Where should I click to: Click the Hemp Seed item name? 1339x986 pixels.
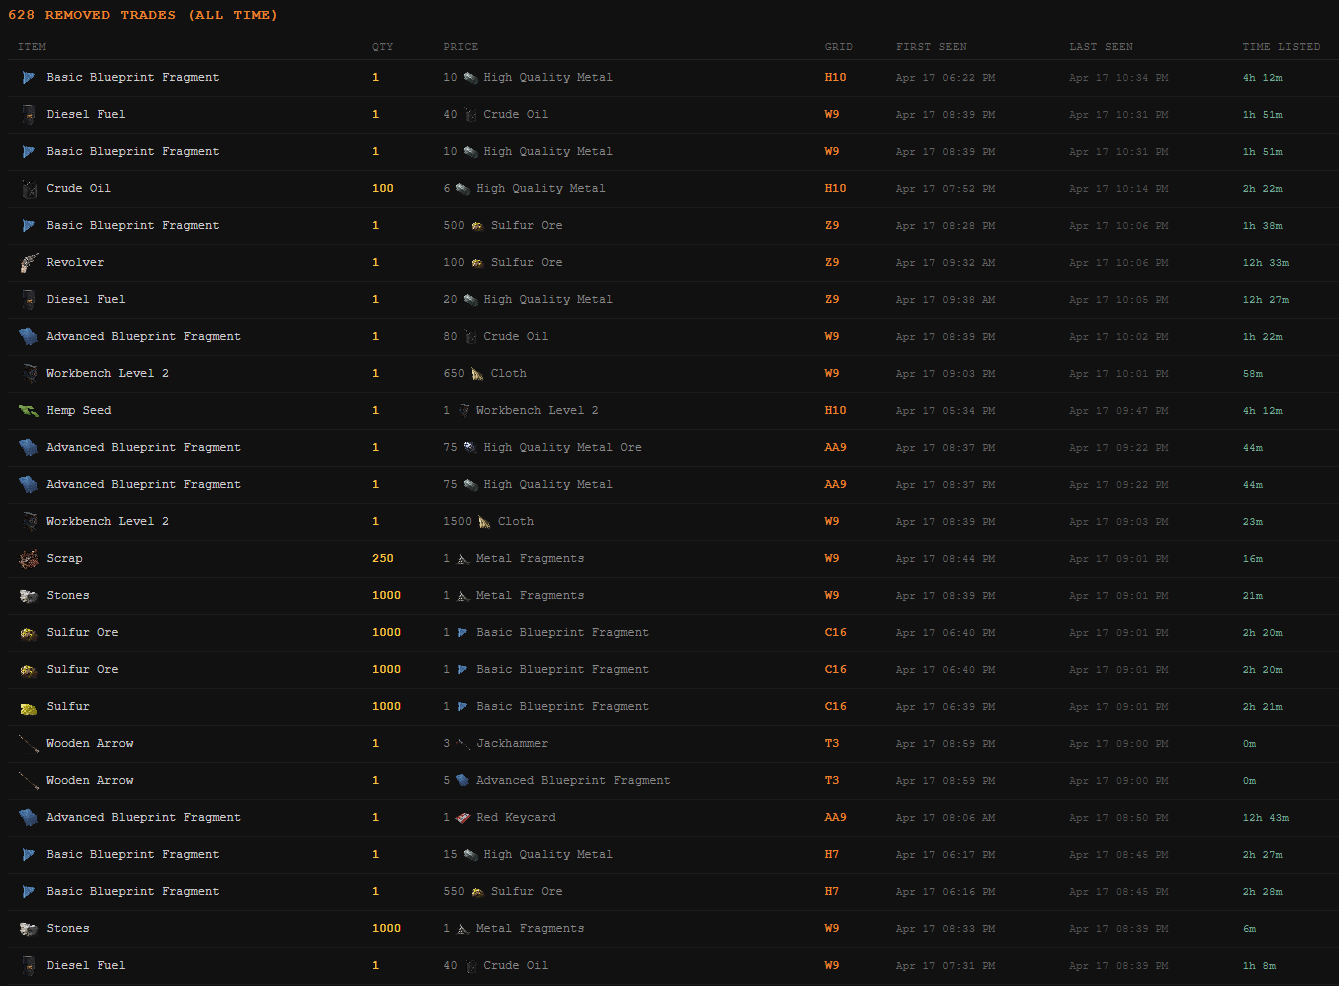point(79,411)
